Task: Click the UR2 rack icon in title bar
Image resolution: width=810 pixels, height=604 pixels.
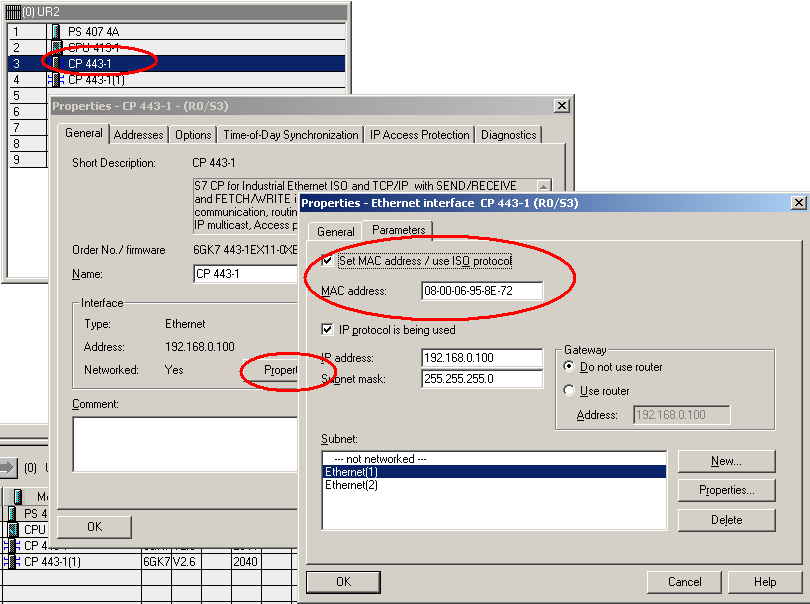Action: pyautogui.click(x=13, y=10)
